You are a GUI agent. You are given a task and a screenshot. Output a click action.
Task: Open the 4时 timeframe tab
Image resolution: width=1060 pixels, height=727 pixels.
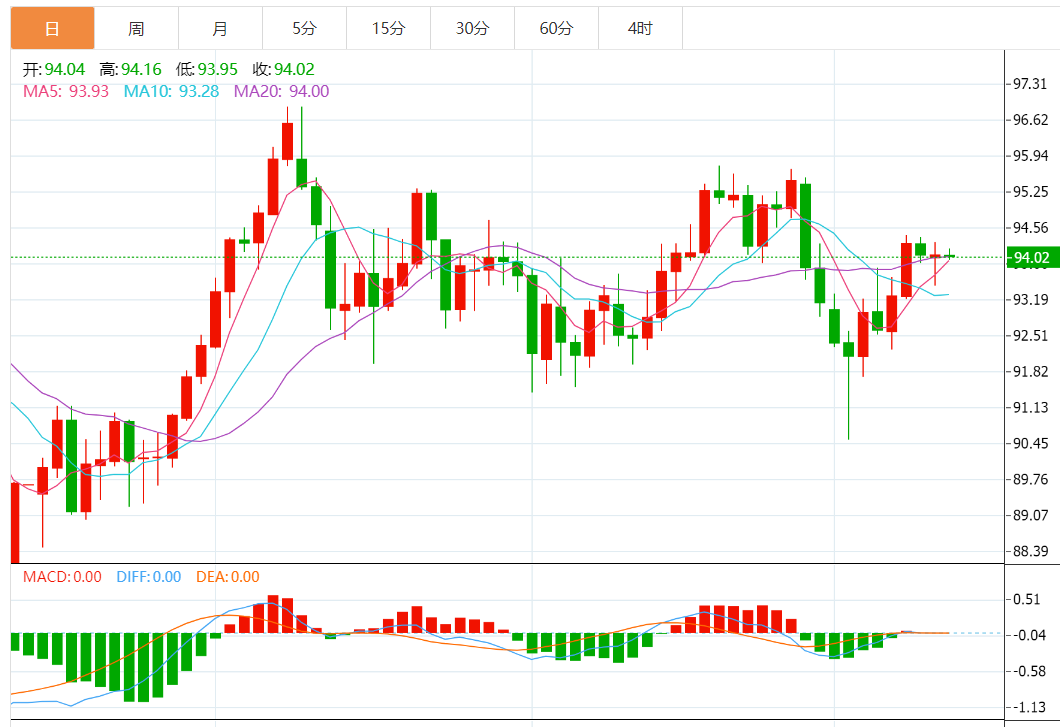[640, 28]
